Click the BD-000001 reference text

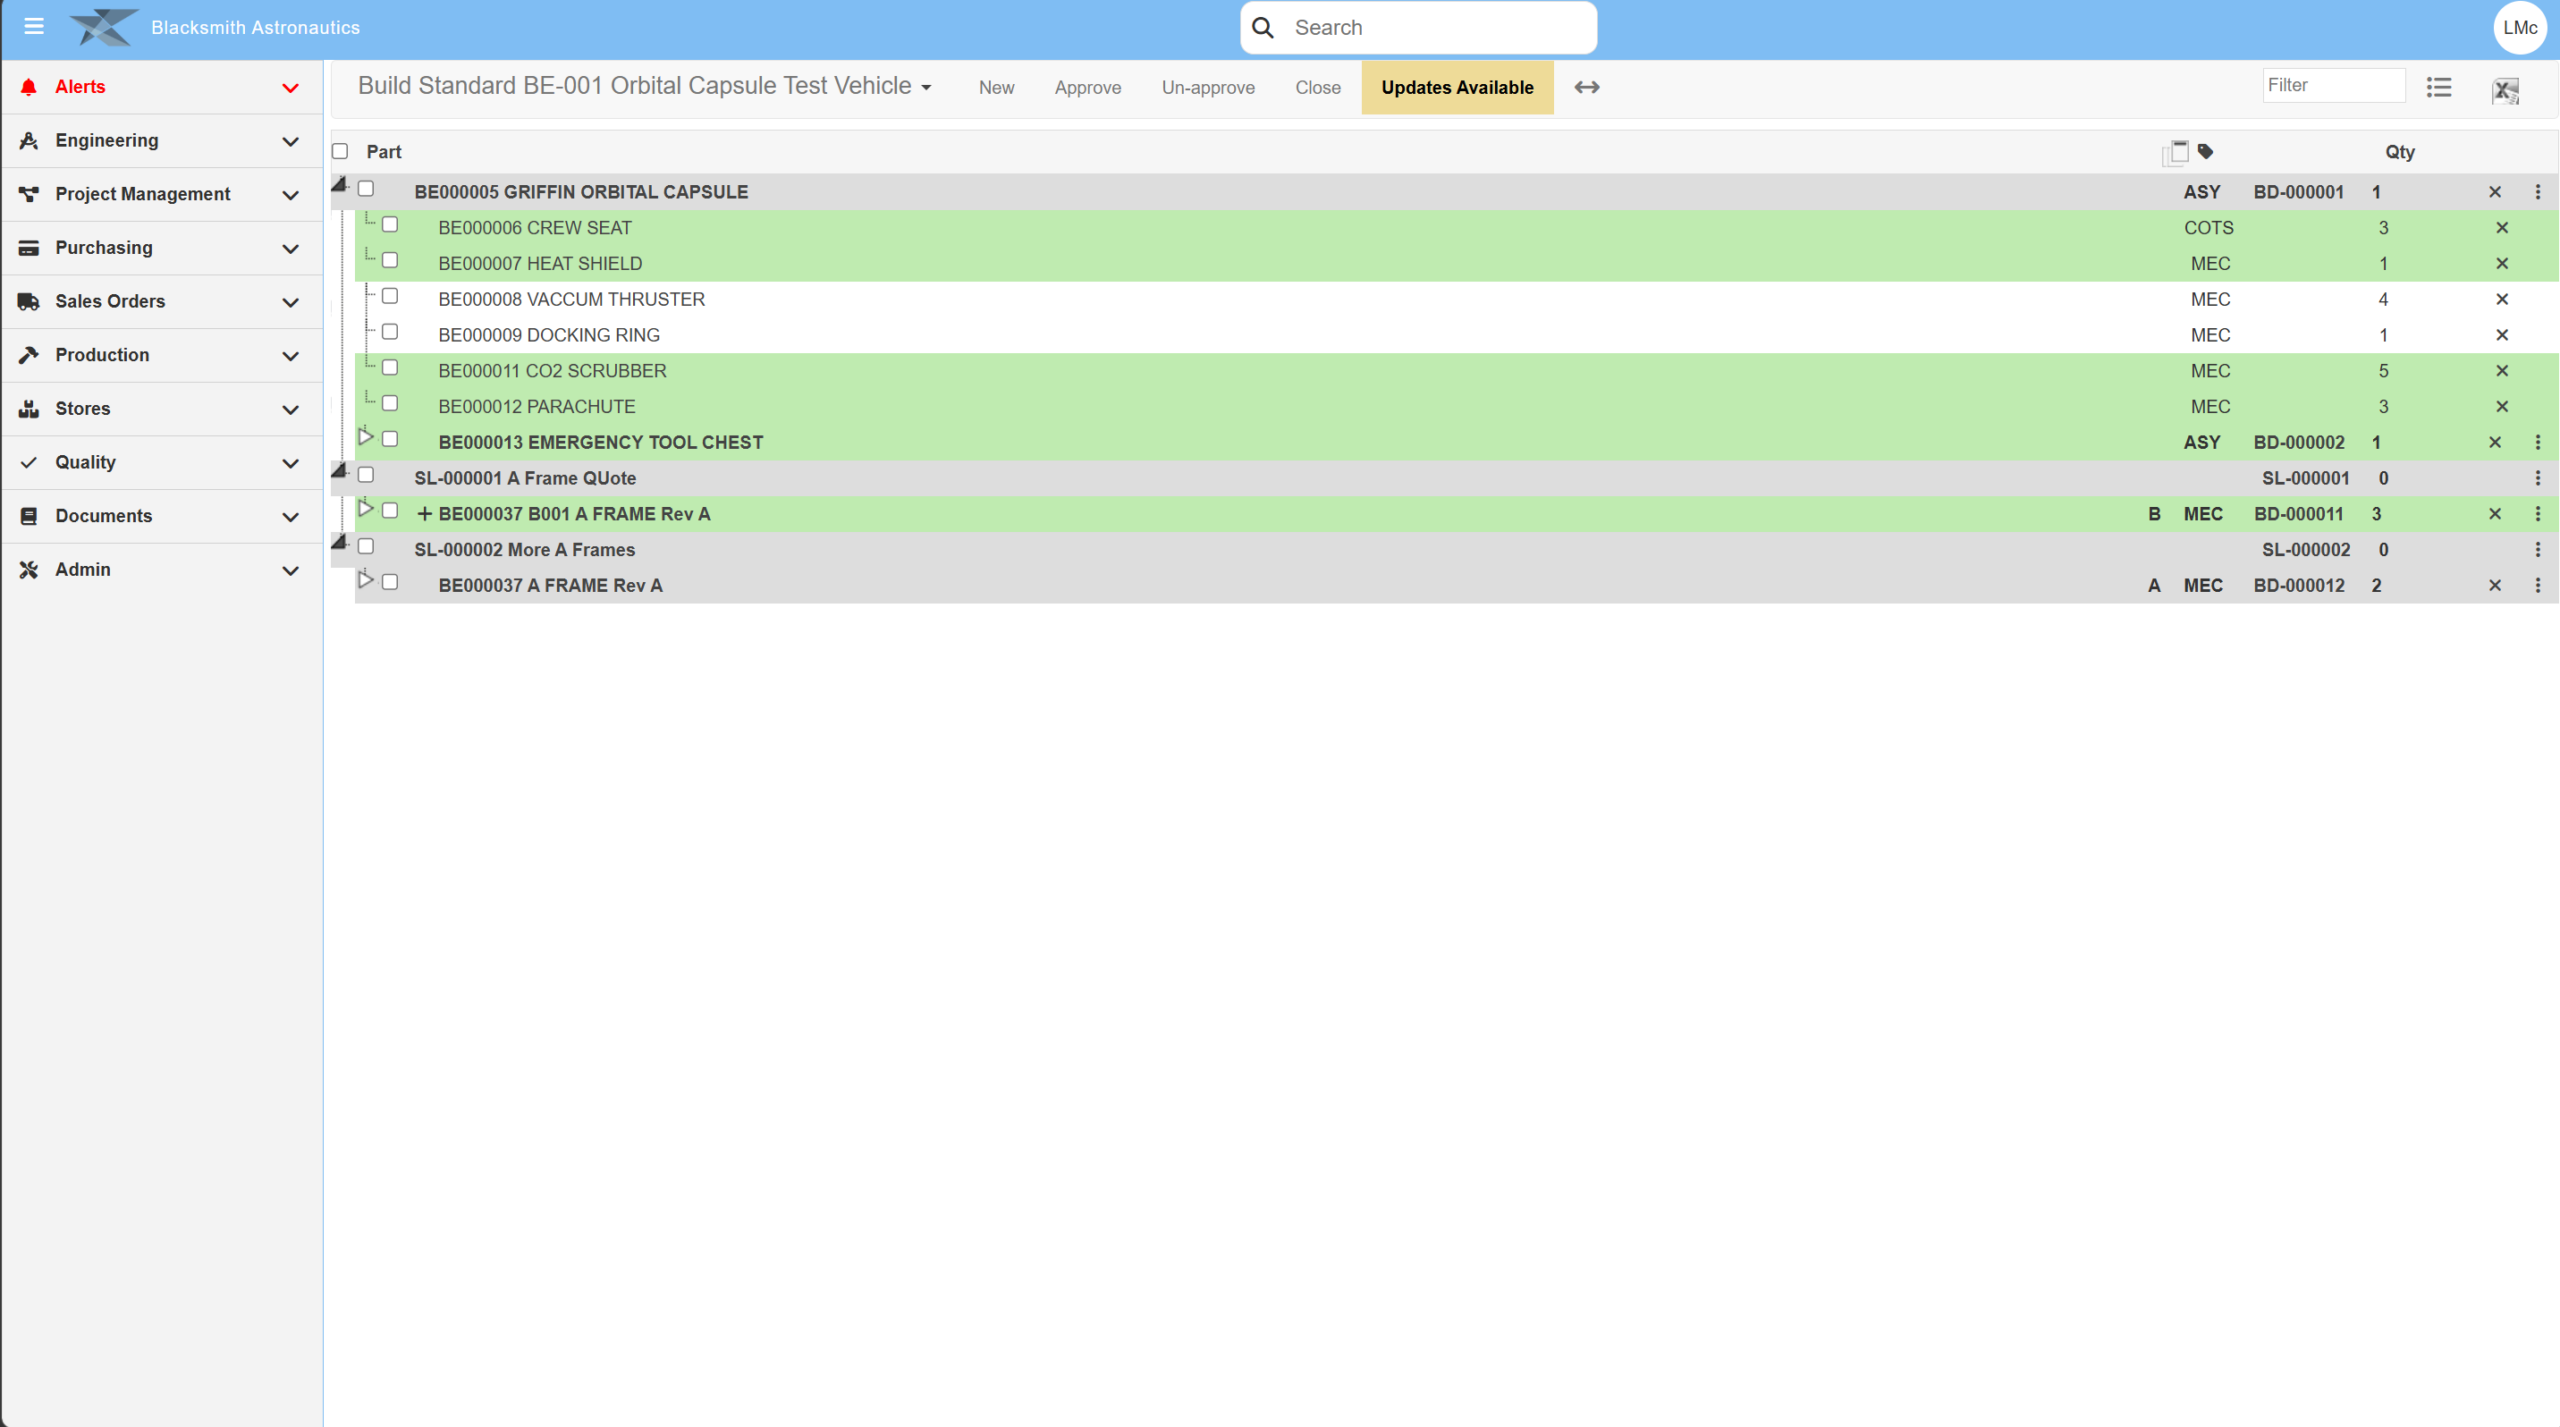tap(2298, 192)
